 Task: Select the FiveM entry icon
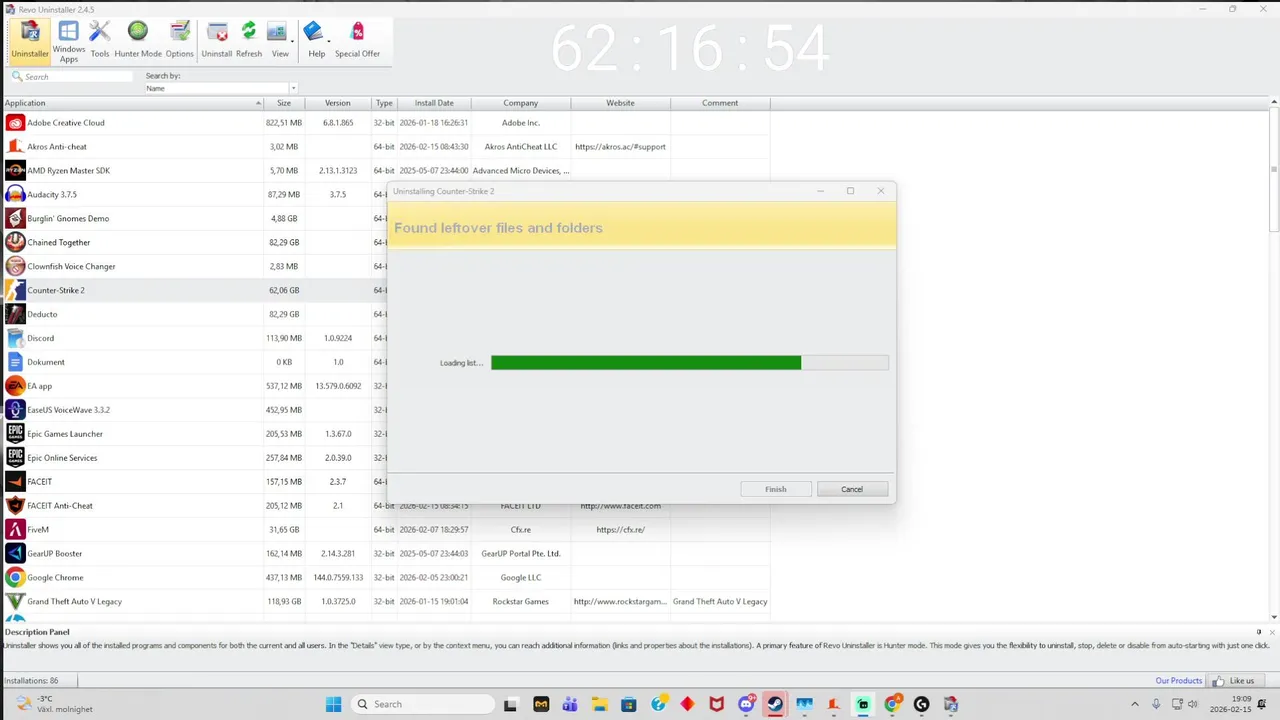point(15,530)
